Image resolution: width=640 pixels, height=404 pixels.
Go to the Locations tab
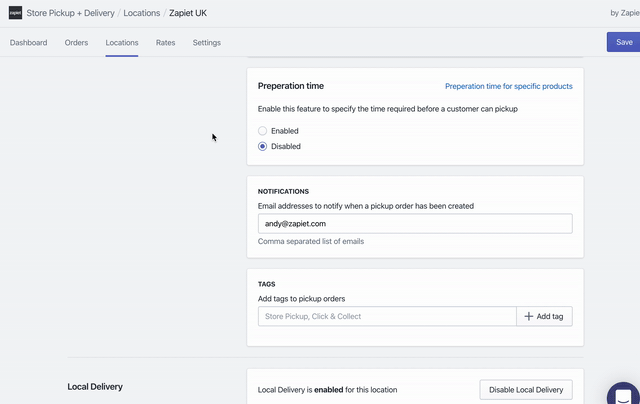click(x=122, y=43)
